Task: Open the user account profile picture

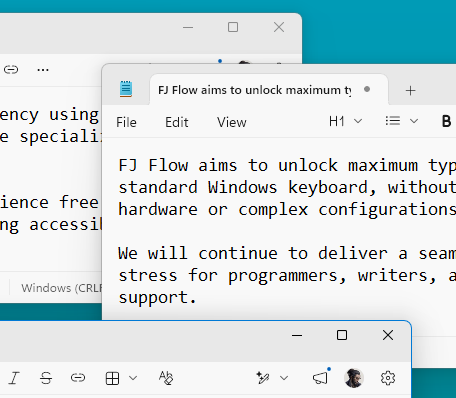Action: [x=354, y=378]
